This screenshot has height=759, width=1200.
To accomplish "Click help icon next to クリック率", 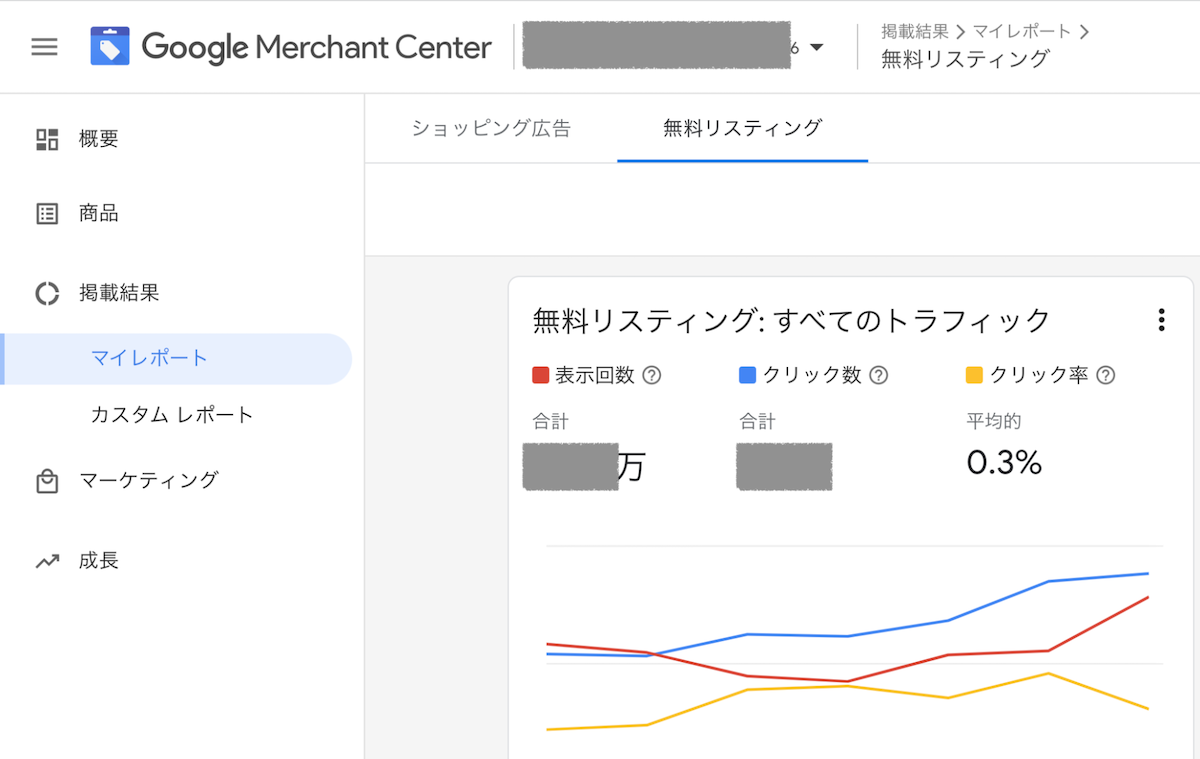I will 1106,376.
